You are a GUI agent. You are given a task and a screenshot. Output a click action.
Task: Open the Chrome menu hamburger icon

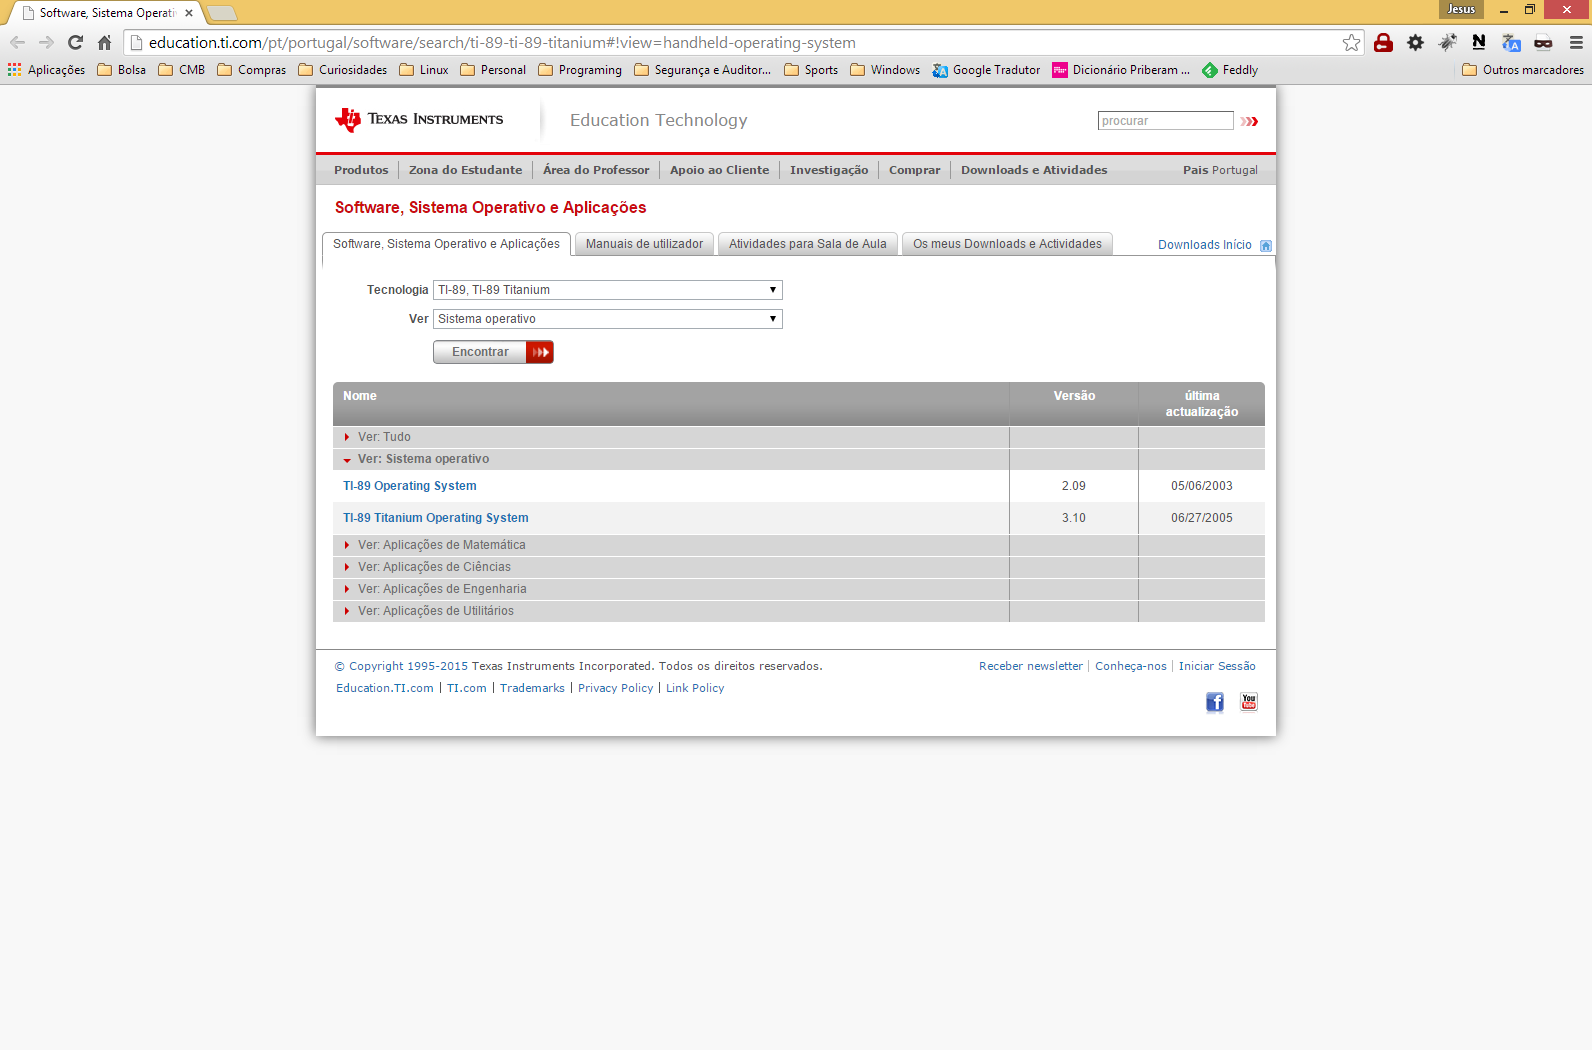(1576, 42)
